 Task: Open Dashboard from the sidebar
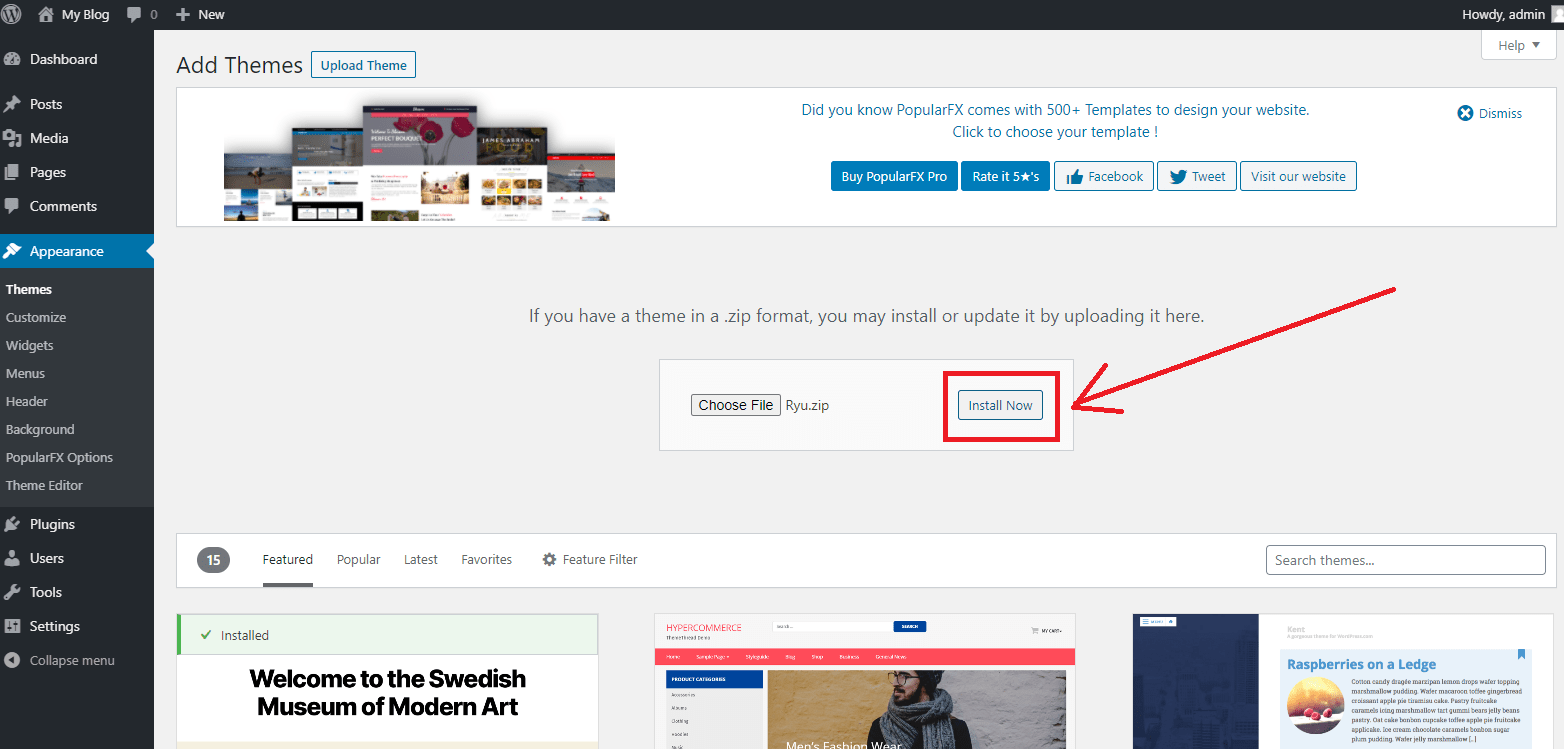(63, 59)
